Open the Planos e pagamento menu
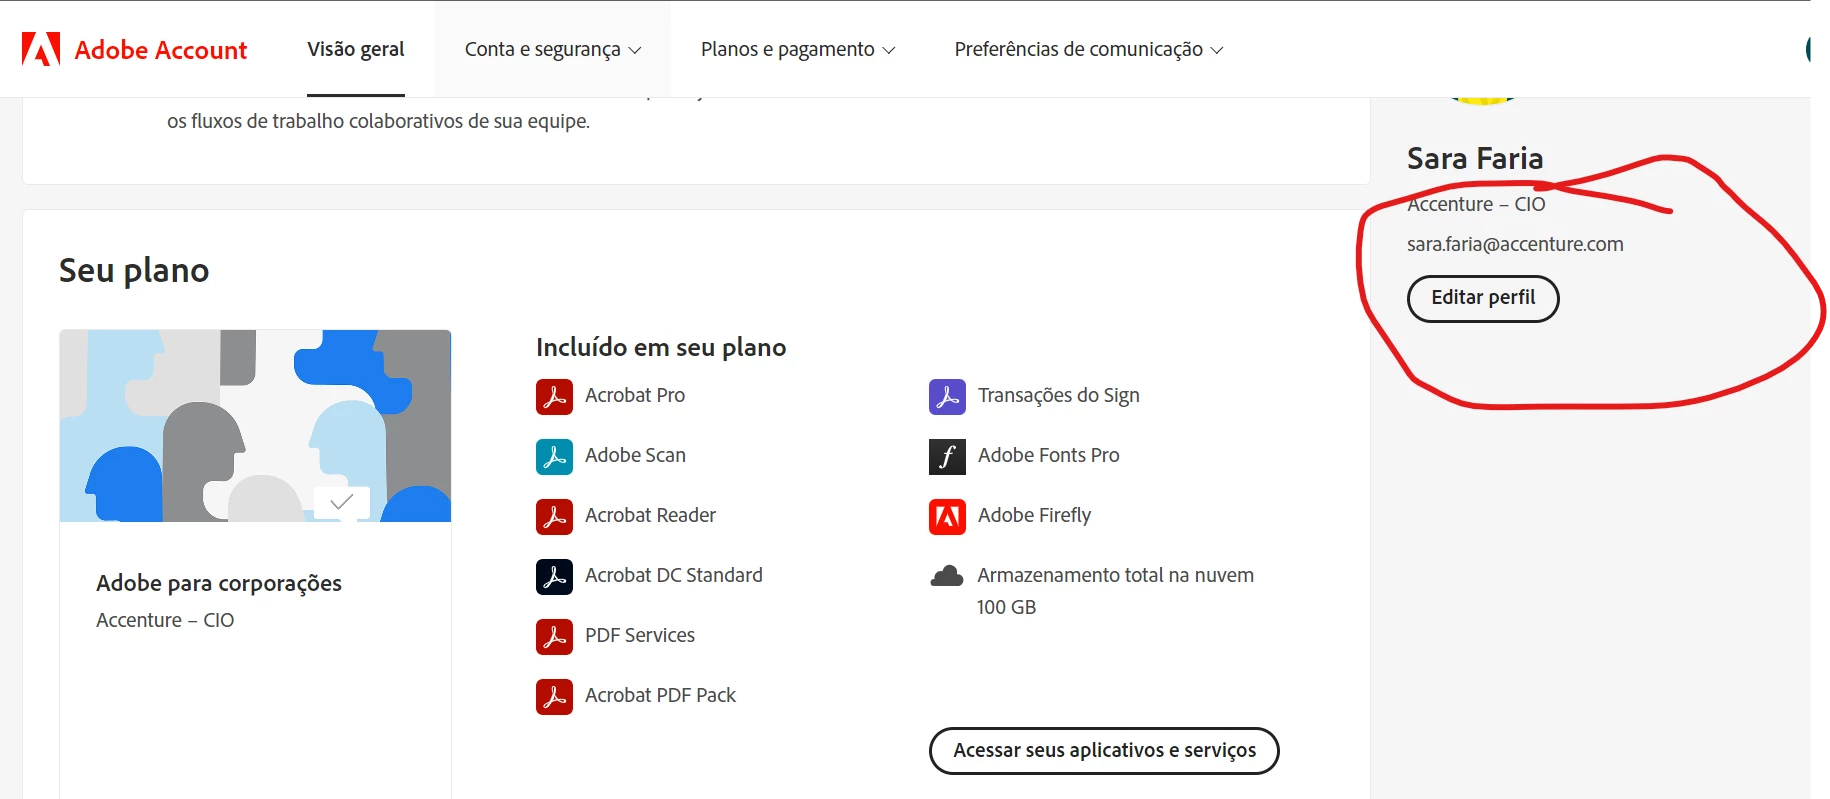 click(798, 49)
